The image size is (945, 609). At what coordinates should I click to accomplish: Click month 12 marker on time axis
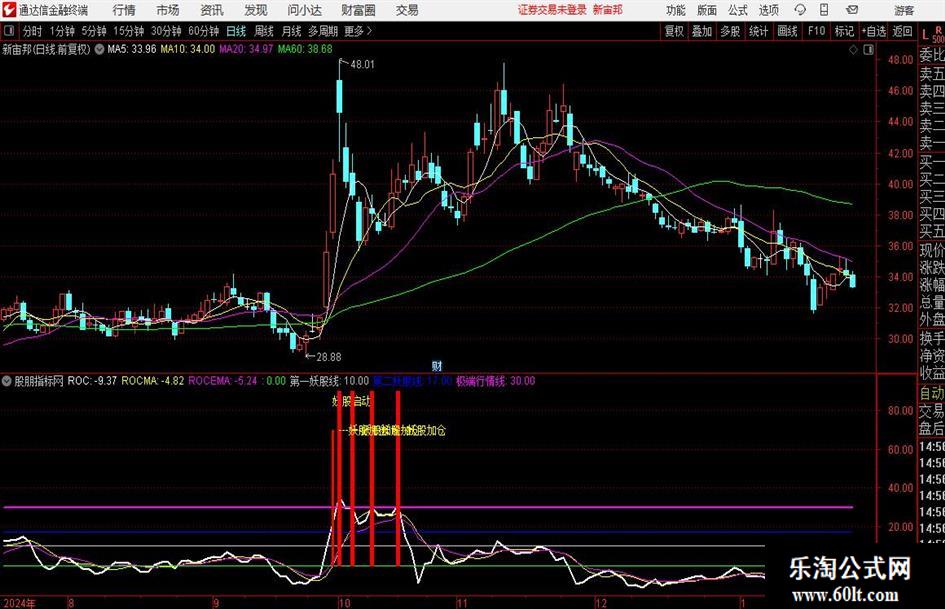tap(601, 603)
